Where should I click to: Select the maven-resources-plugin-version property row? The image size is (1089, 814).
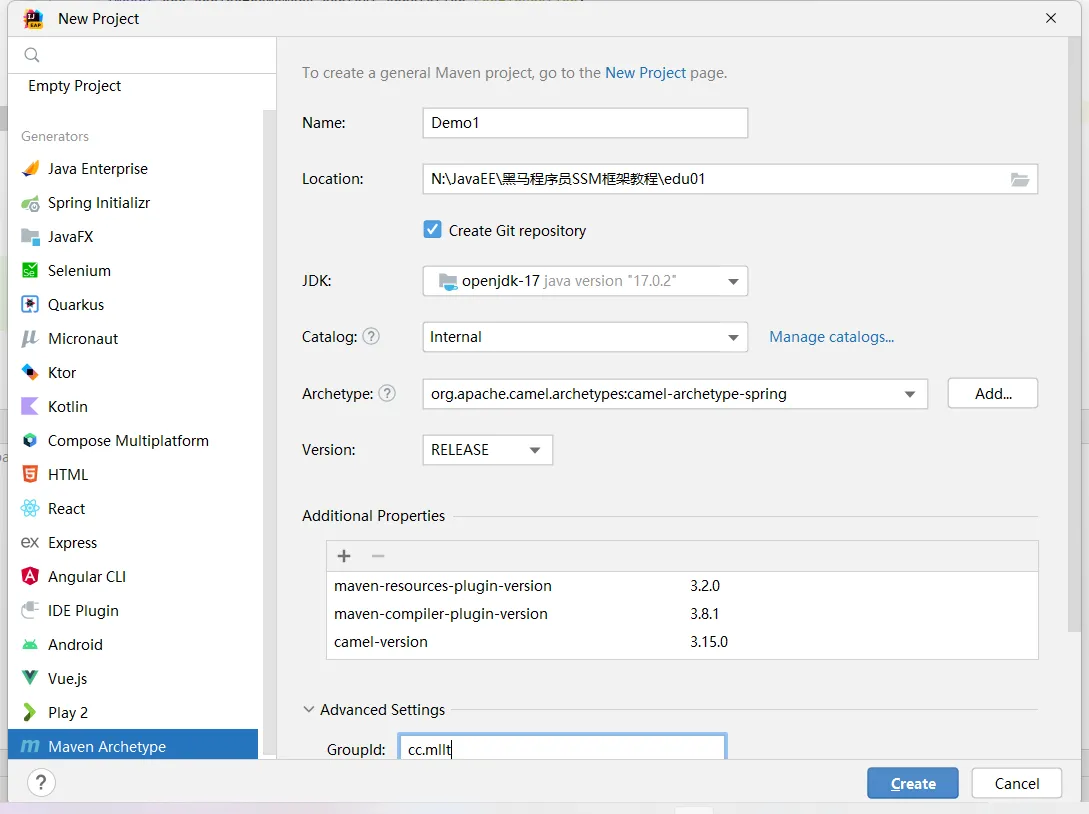pos(682,586)
